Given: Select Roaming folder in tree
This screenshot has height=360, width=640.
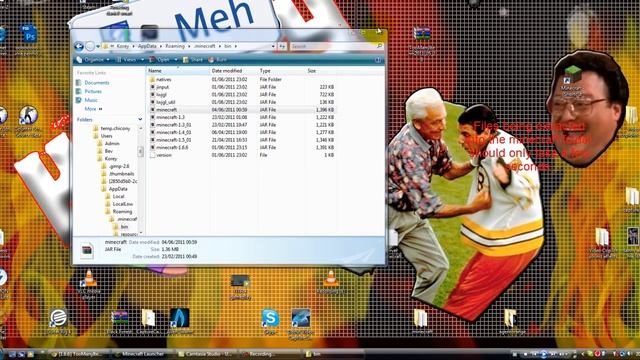Looking at the screenshot, I should click(x=122, y=211).
